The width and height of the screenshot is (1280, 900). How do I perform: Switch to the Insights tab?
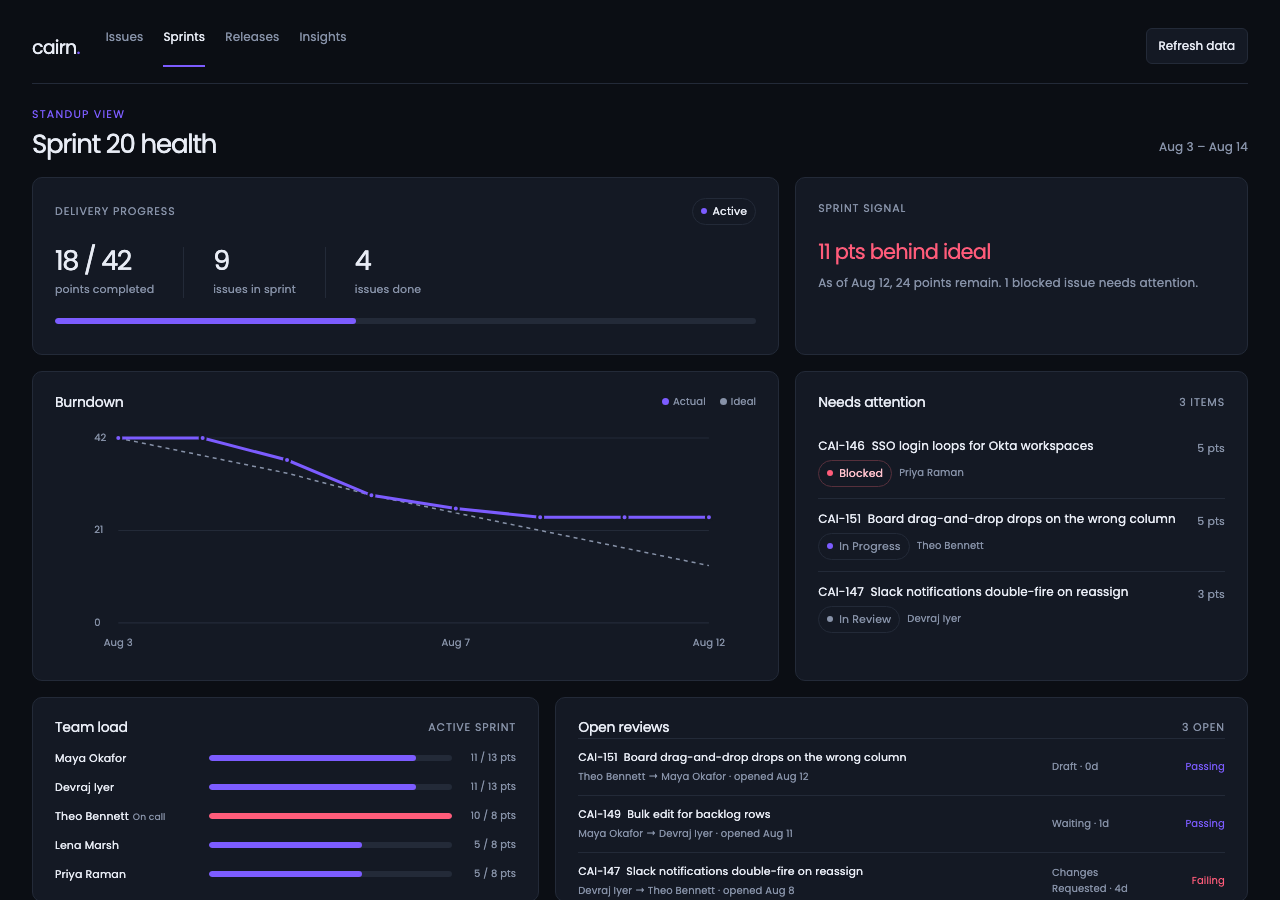tap(322, 37)
